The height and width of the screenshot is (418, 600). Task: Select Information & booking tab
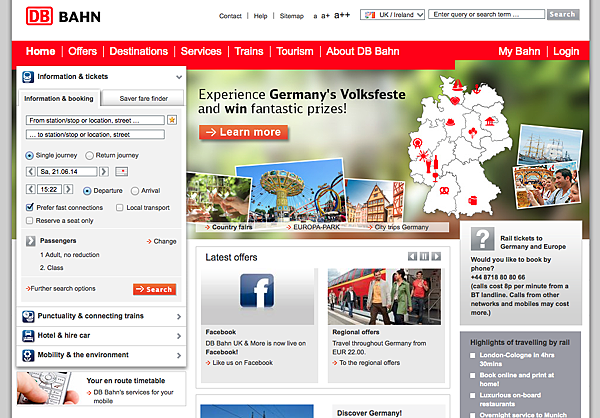point(59,98)
